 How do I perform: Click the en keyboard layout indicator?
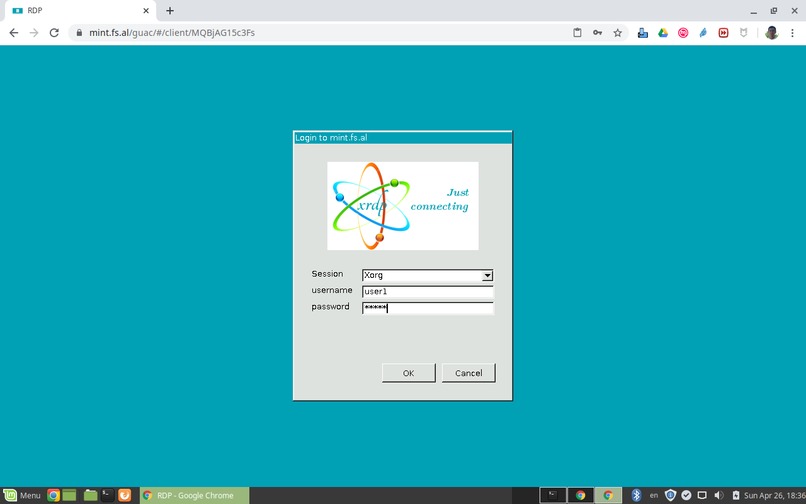pos(653,495)
